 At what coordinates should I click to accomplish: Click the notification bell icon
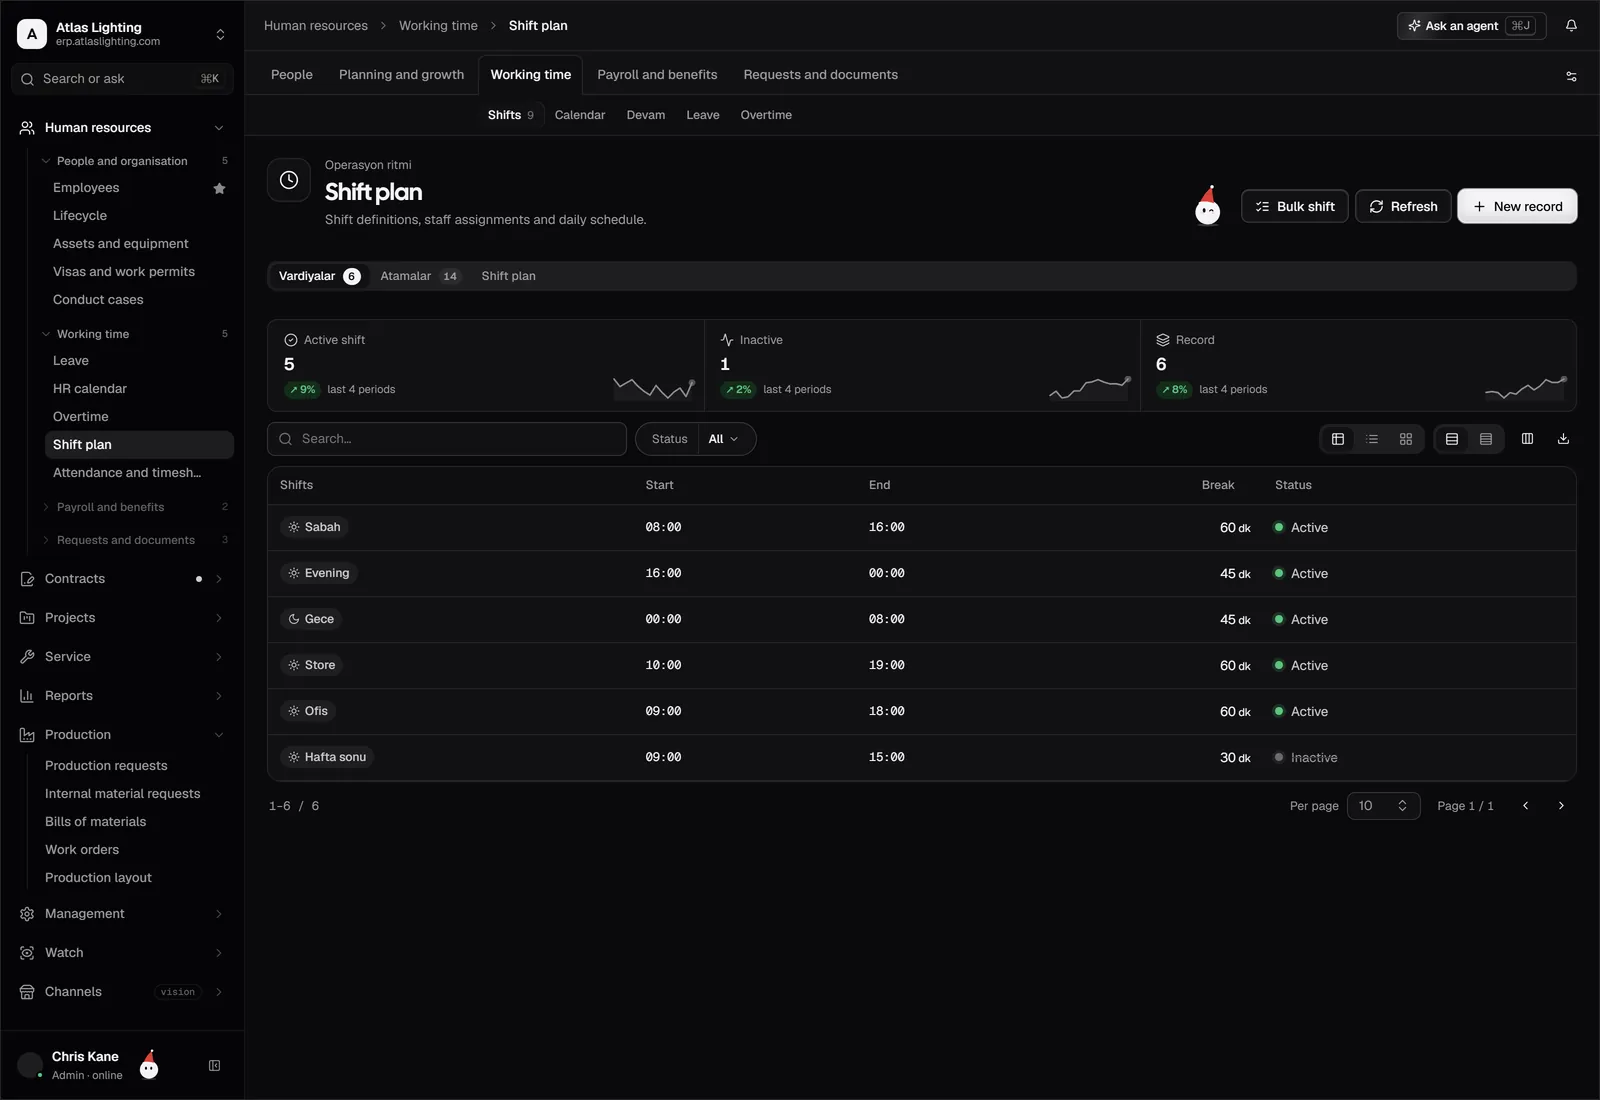(1571, 26)
